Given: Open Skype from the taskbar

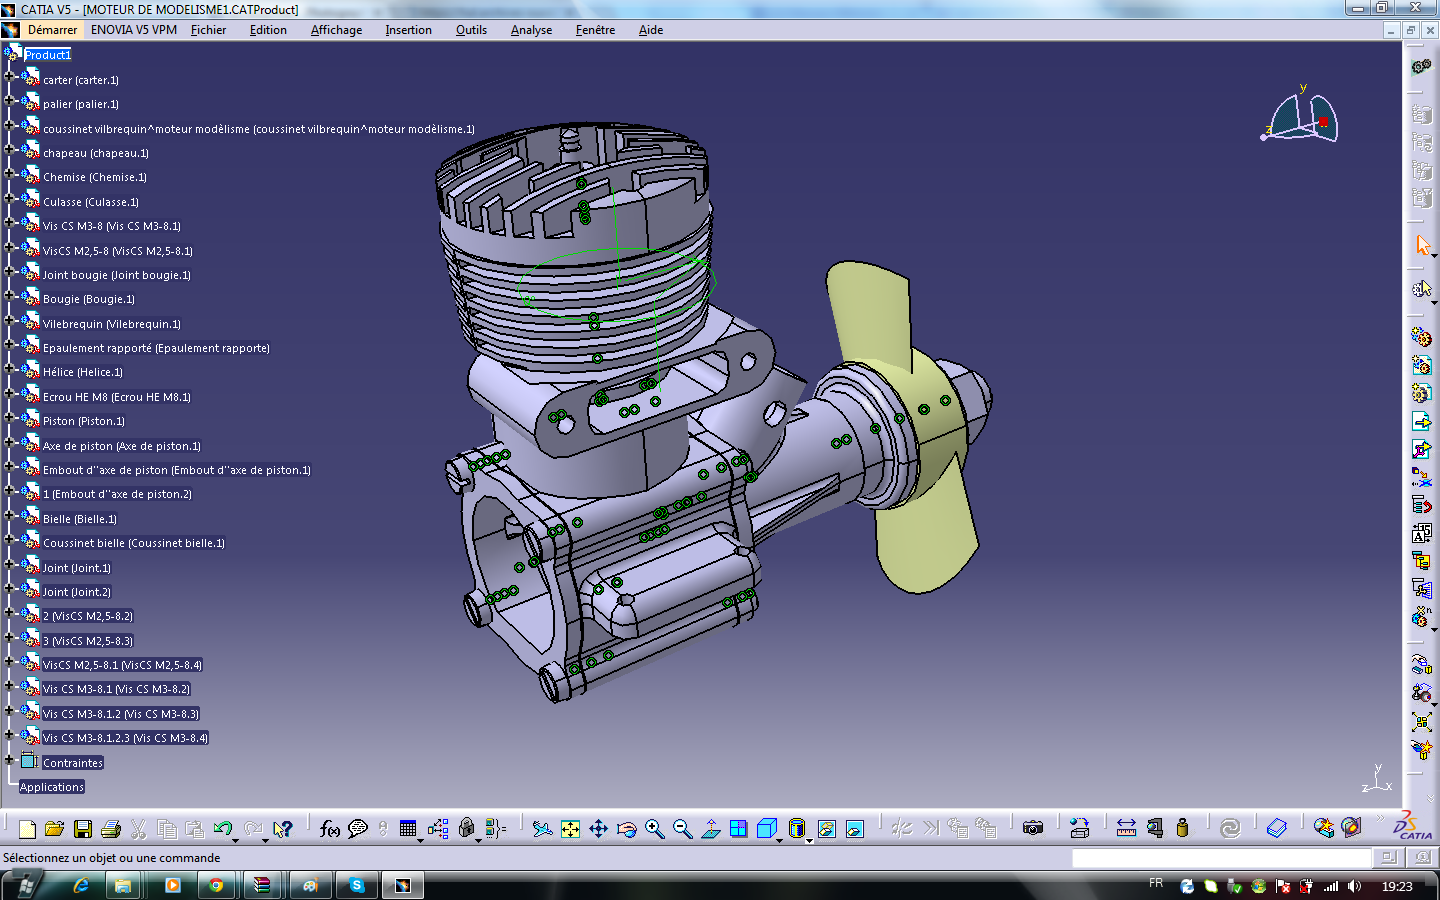Looking at the screenshot, I should point(357,885).
